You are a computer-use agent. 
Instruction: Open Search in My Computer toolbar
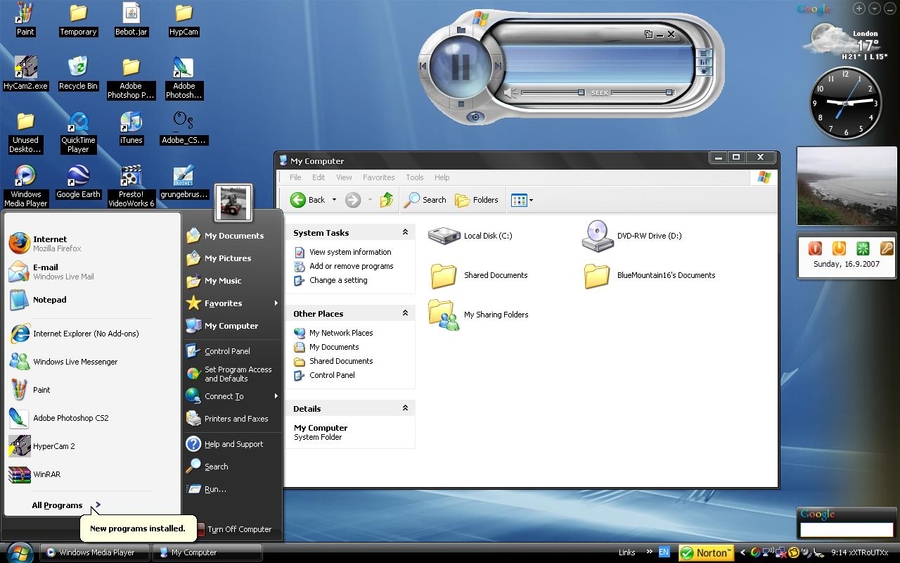(425, 200)
